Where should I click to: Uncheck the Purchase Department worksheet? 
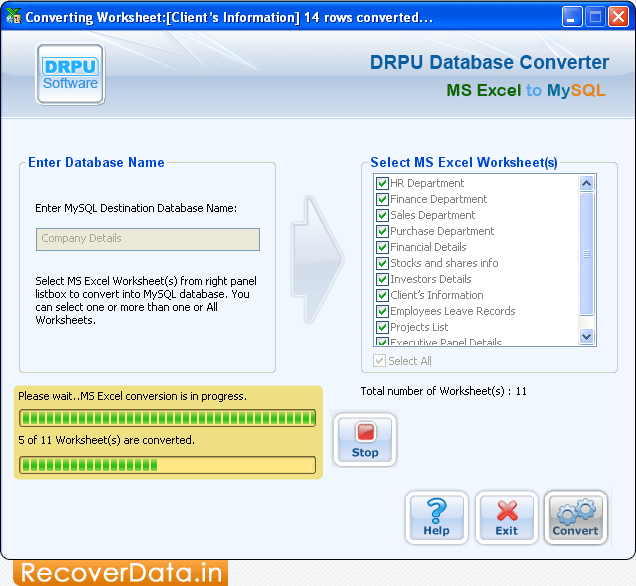click(382, 231)
